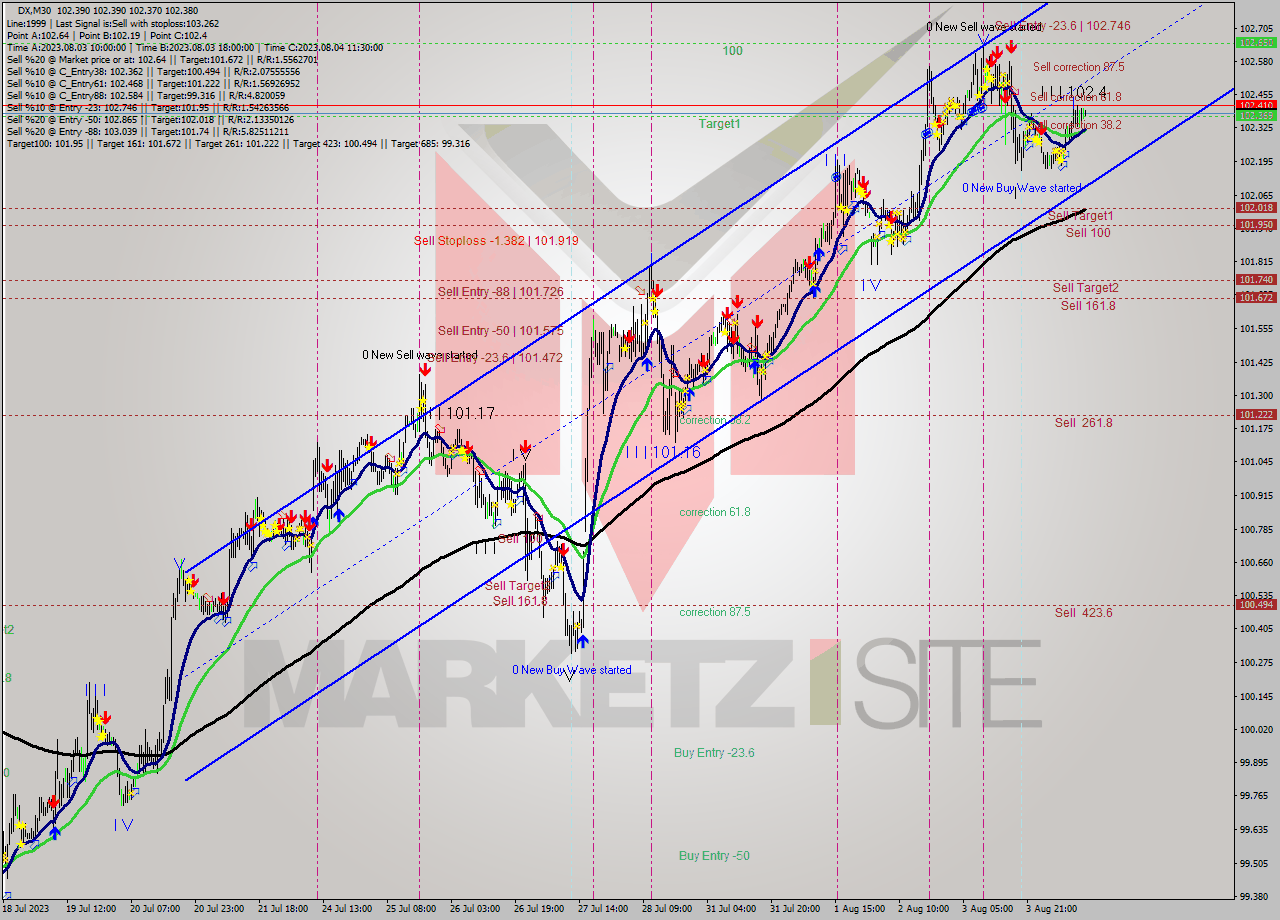
Task: Click the 100.785 price axis value
Action: click(1257, 529)
